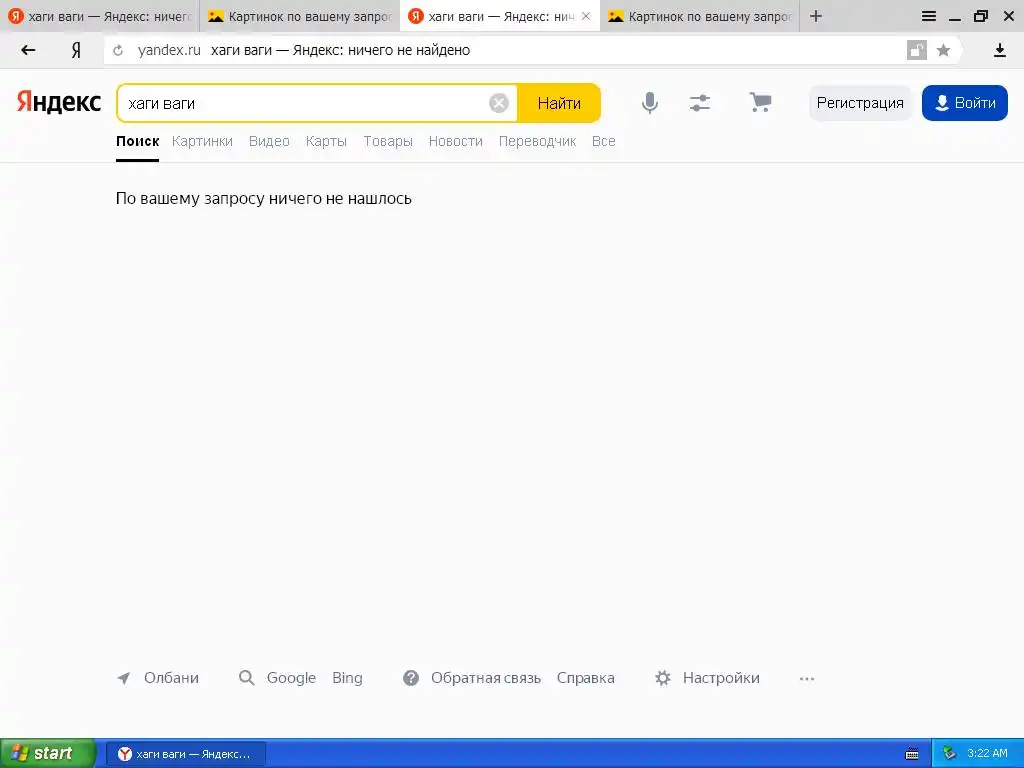This screenshot has height=768, width=1024.
Task: Open downloads with the arrow icon
Action: pyautogui.click(x=999, y=50)
